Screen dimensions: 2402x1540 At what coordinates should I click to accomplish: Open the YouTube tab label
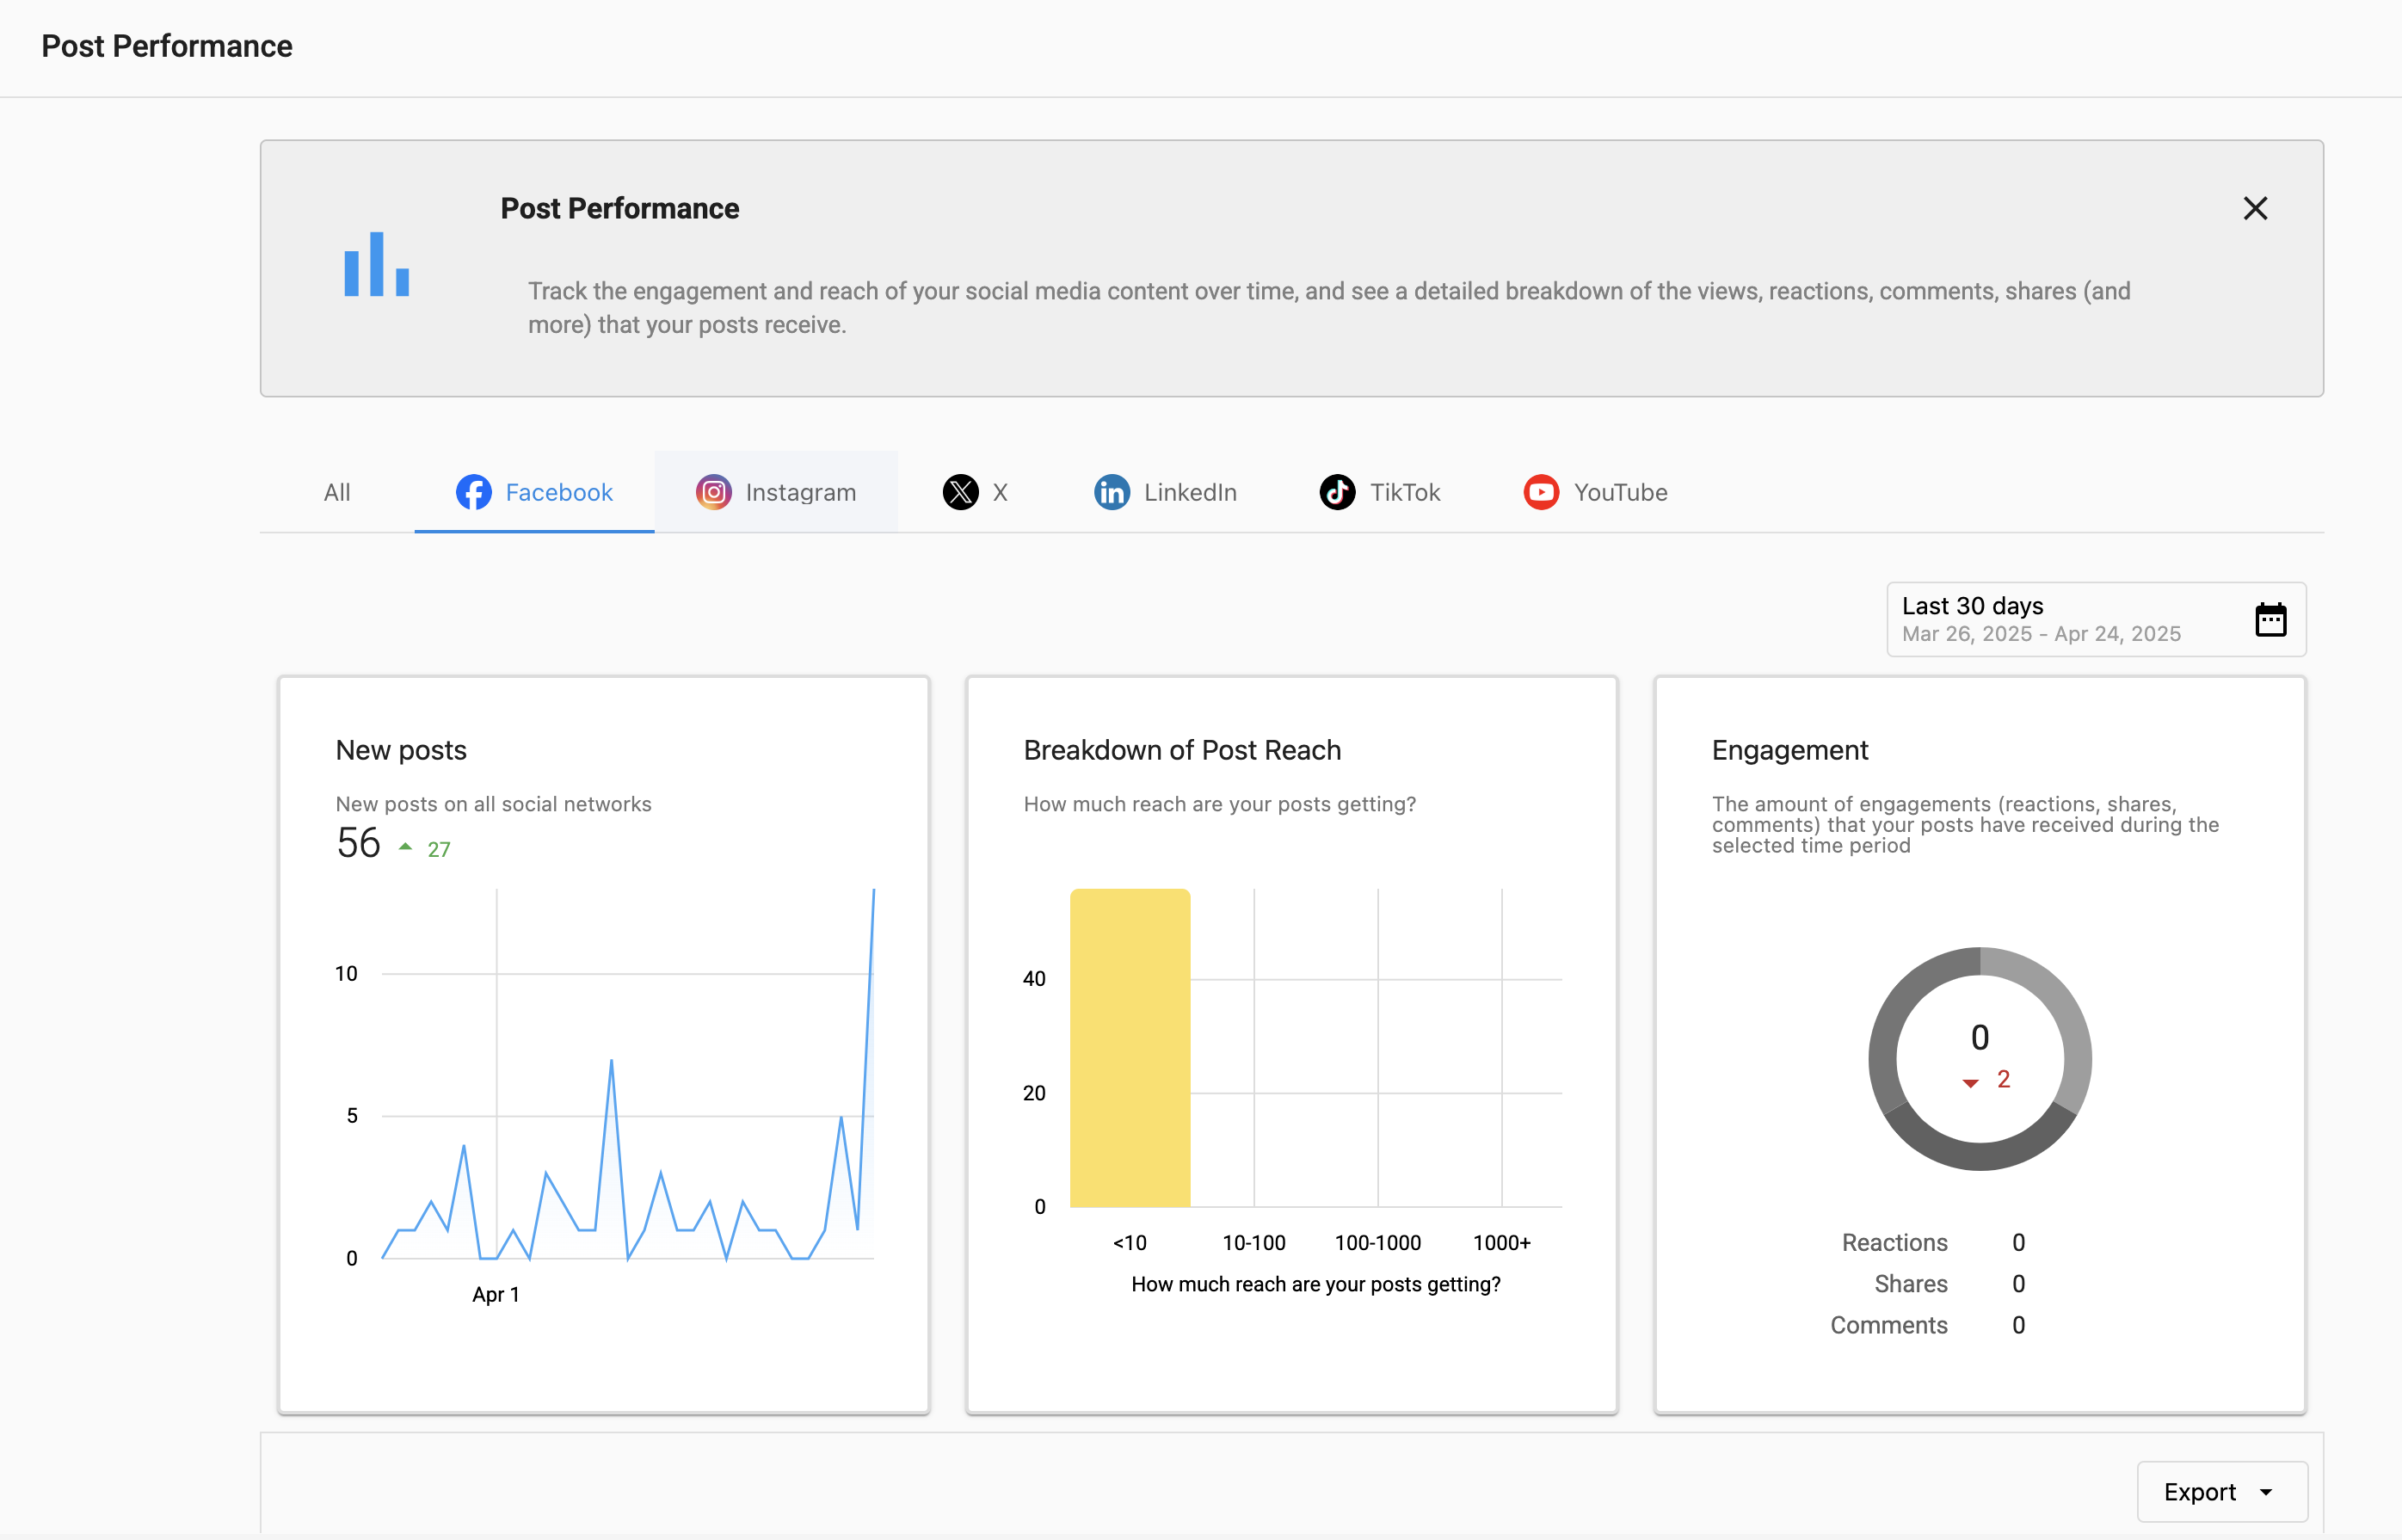[x=1620, y=492]
